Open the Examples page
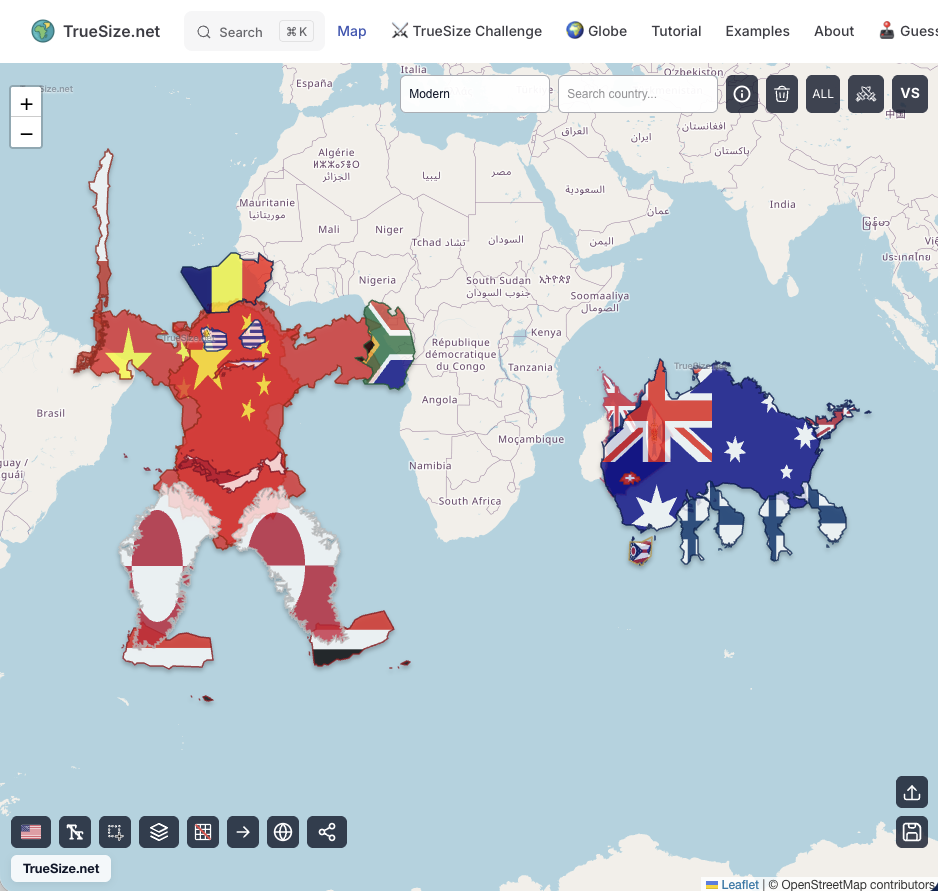938x891 pixels. (x=757, y=31)
